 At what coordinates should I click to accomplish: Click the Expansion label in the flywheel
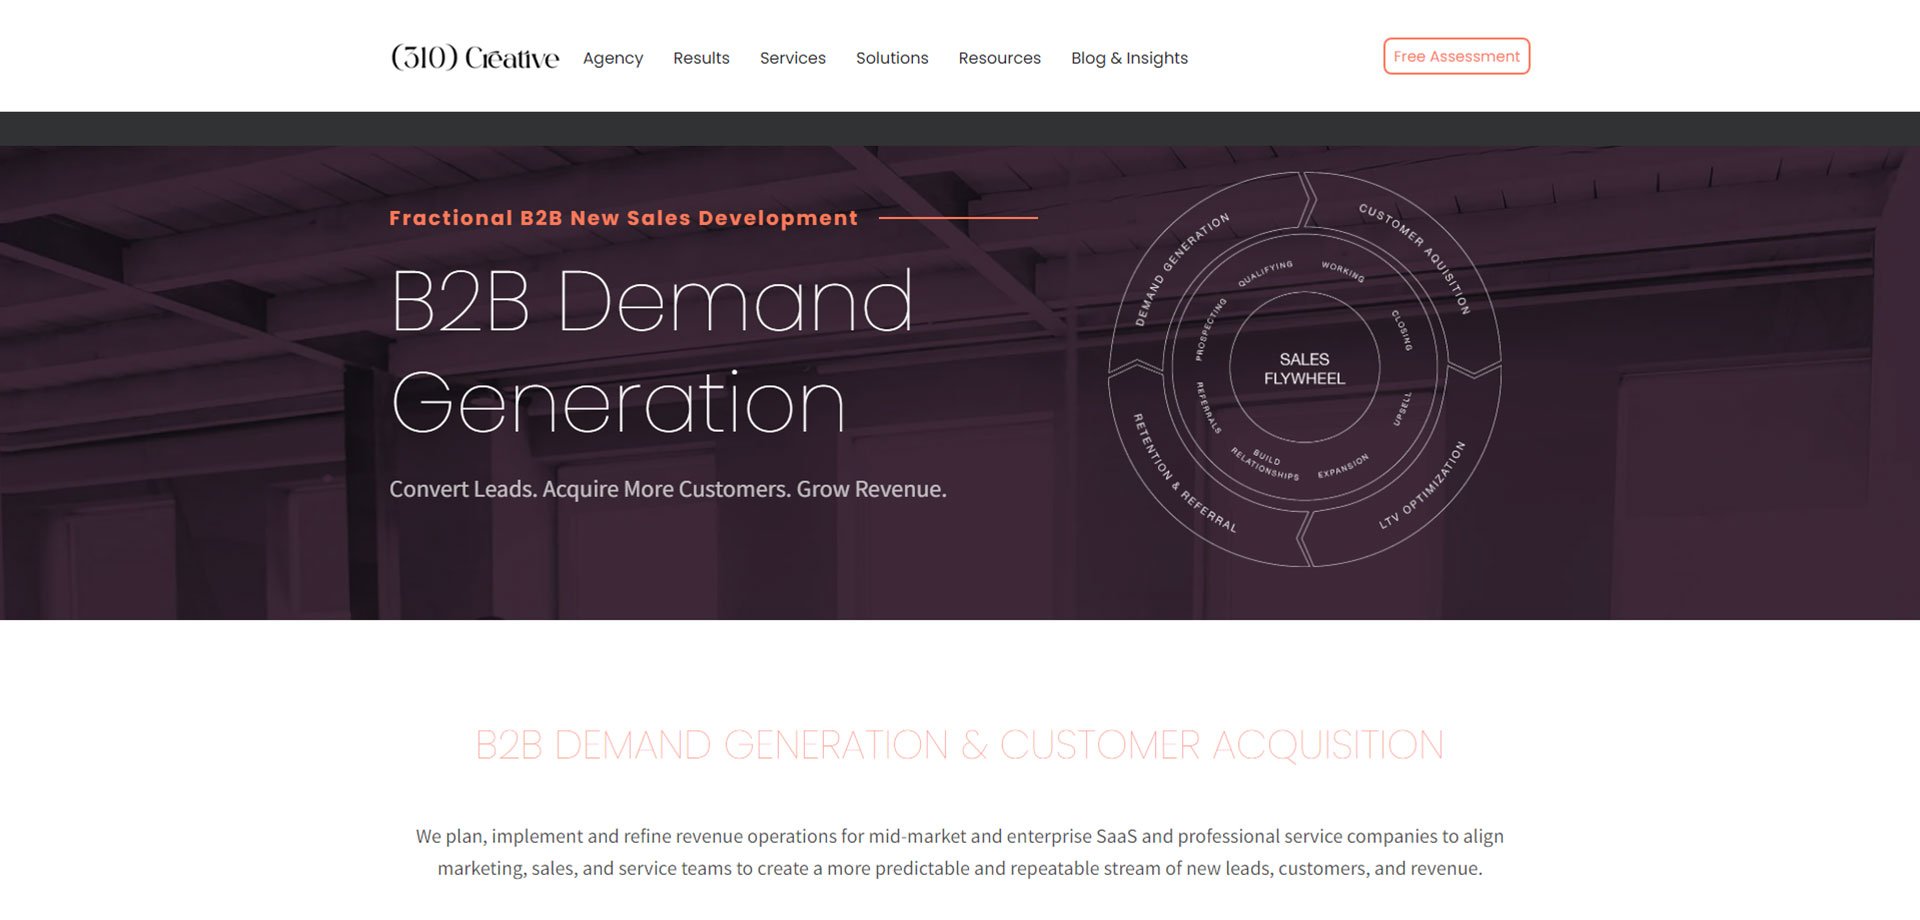tap(1342, 466)
